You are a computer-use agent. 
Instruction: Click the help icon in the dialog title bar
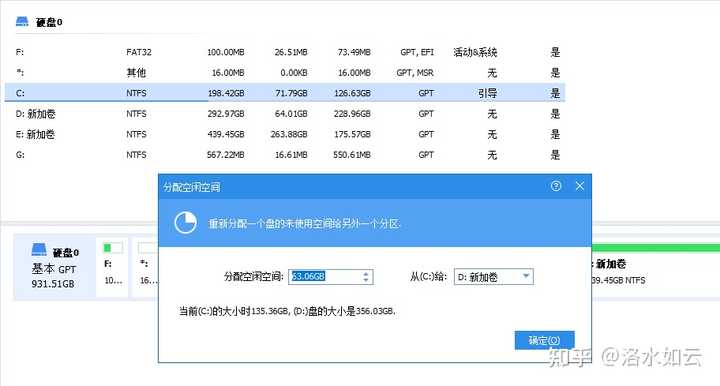point(556,186)
